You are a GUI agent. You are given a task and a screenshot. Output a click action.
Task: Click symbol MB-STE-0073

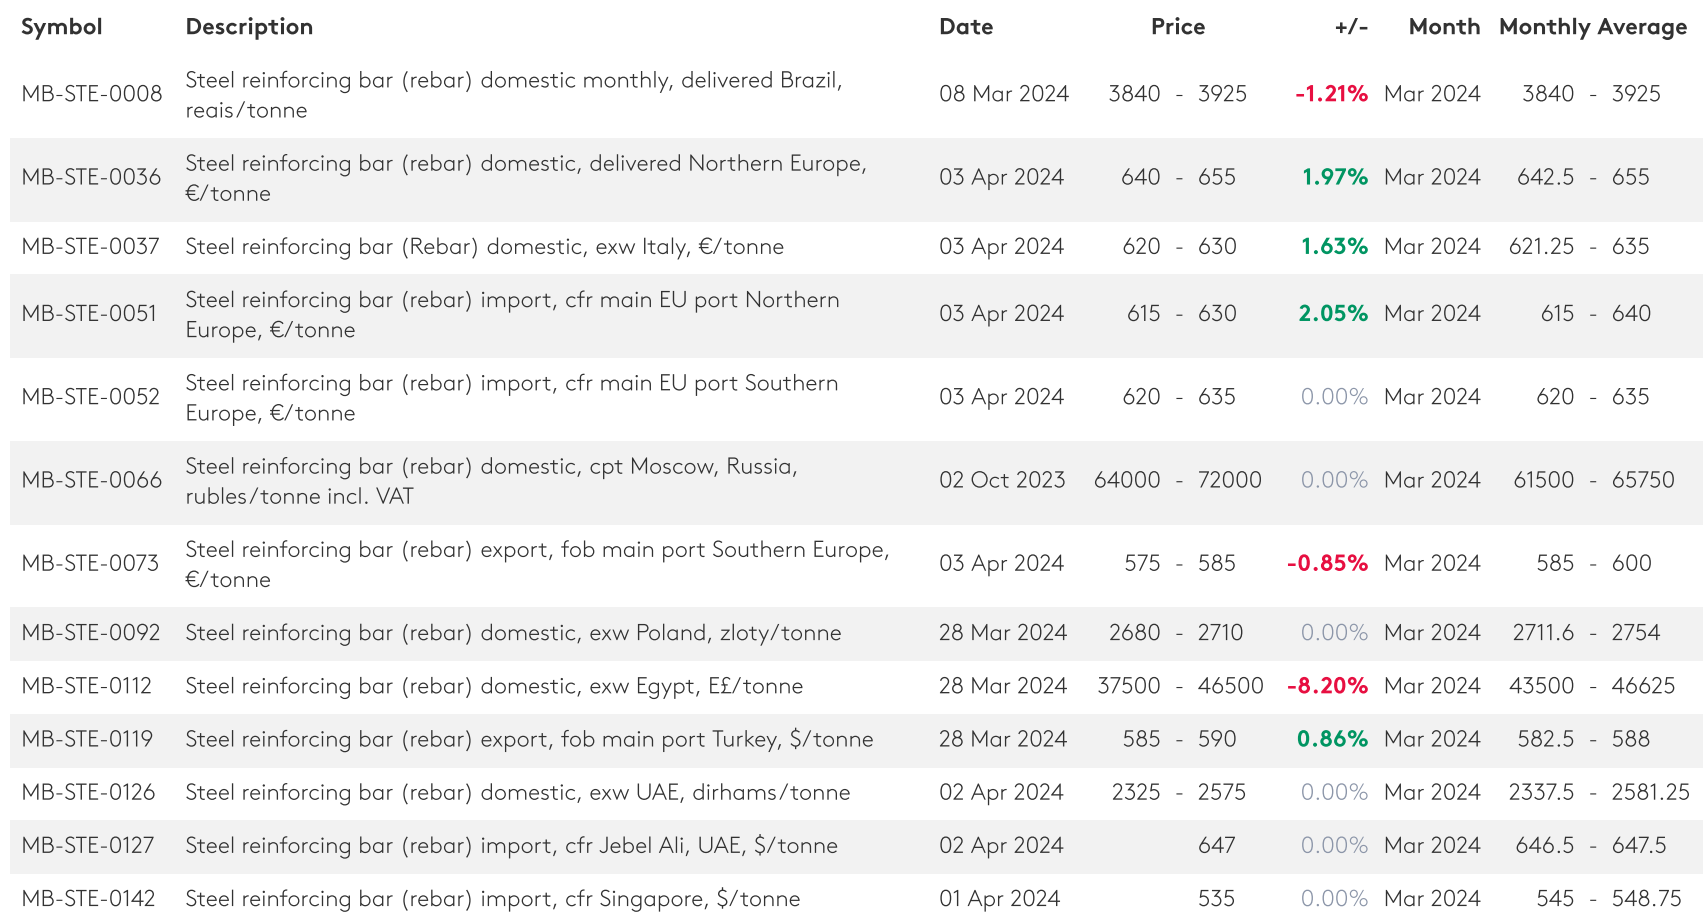(90, 564)
